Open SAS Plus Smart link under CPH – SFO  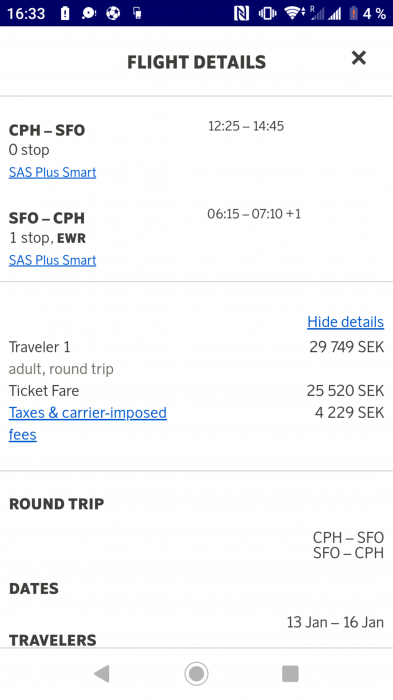coord(52,172)
